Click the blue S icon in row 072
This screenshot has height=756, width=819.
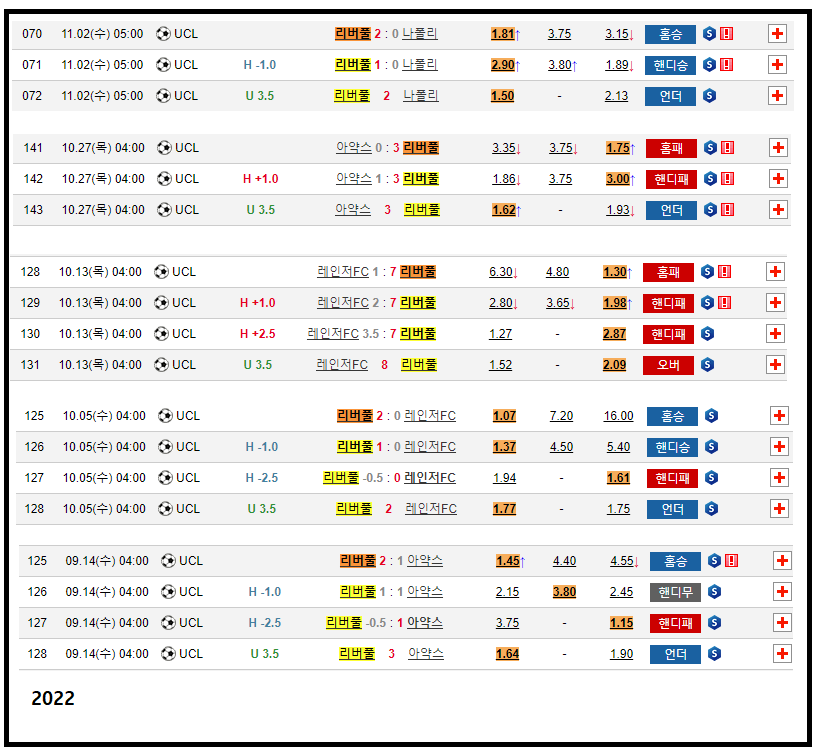(709, 96)
